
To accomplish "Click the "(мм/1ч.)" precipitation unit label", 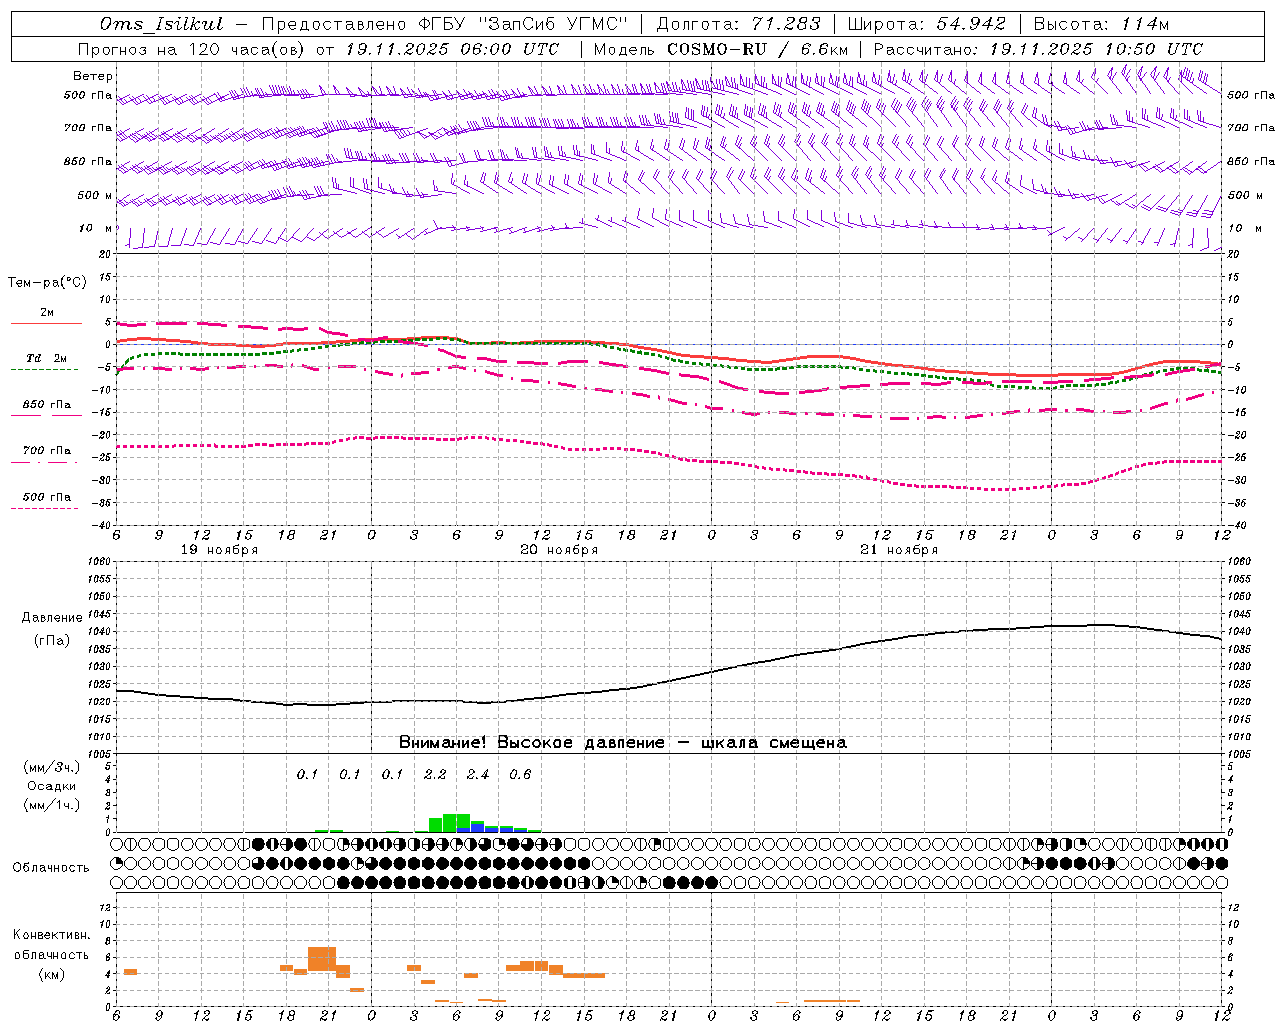I will pyautogui.click(x=51, y=805).
